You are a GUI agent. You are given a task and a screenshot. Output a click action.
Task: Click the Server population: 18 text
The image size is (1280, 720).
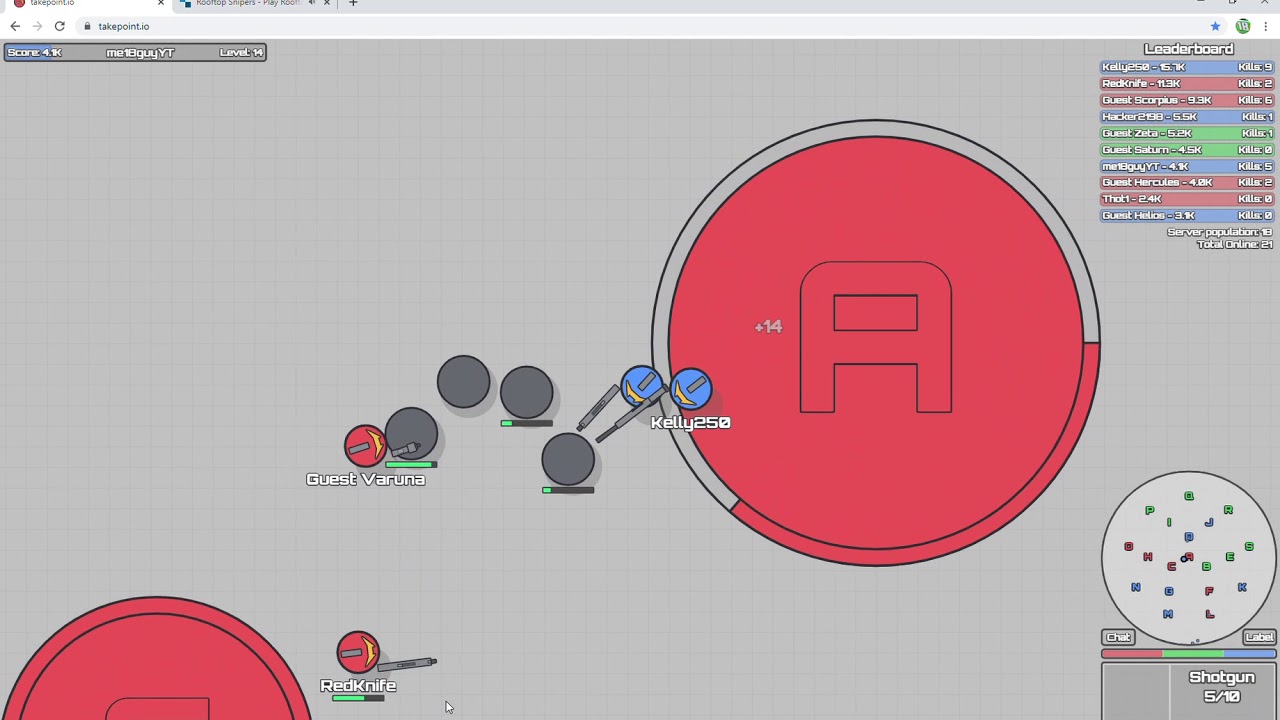1219,232
